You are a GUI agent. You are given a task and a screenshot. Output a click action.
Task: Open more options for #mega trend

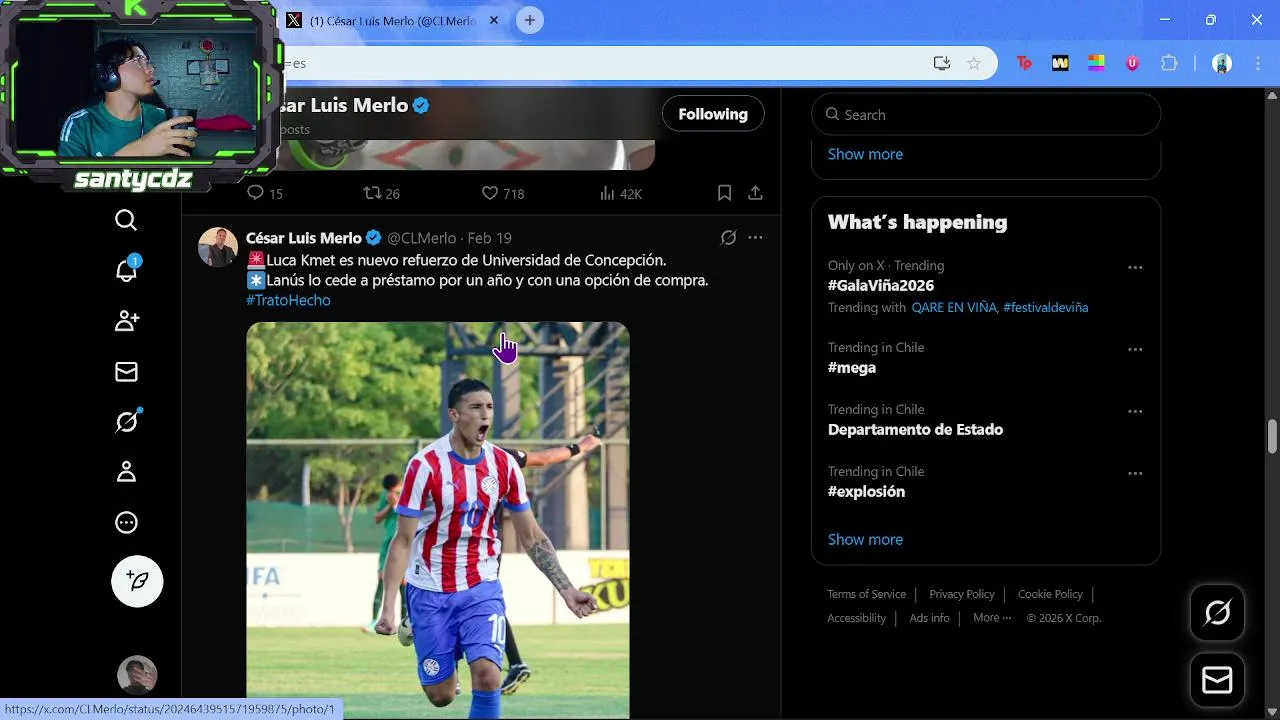pos(1135,349)
